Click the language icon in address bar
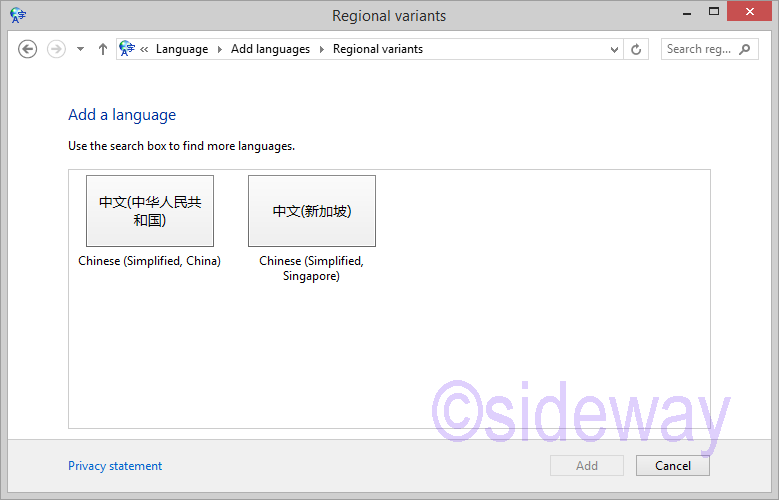Image resolution: width=779 pixels, height=500 pixels. 127,49
